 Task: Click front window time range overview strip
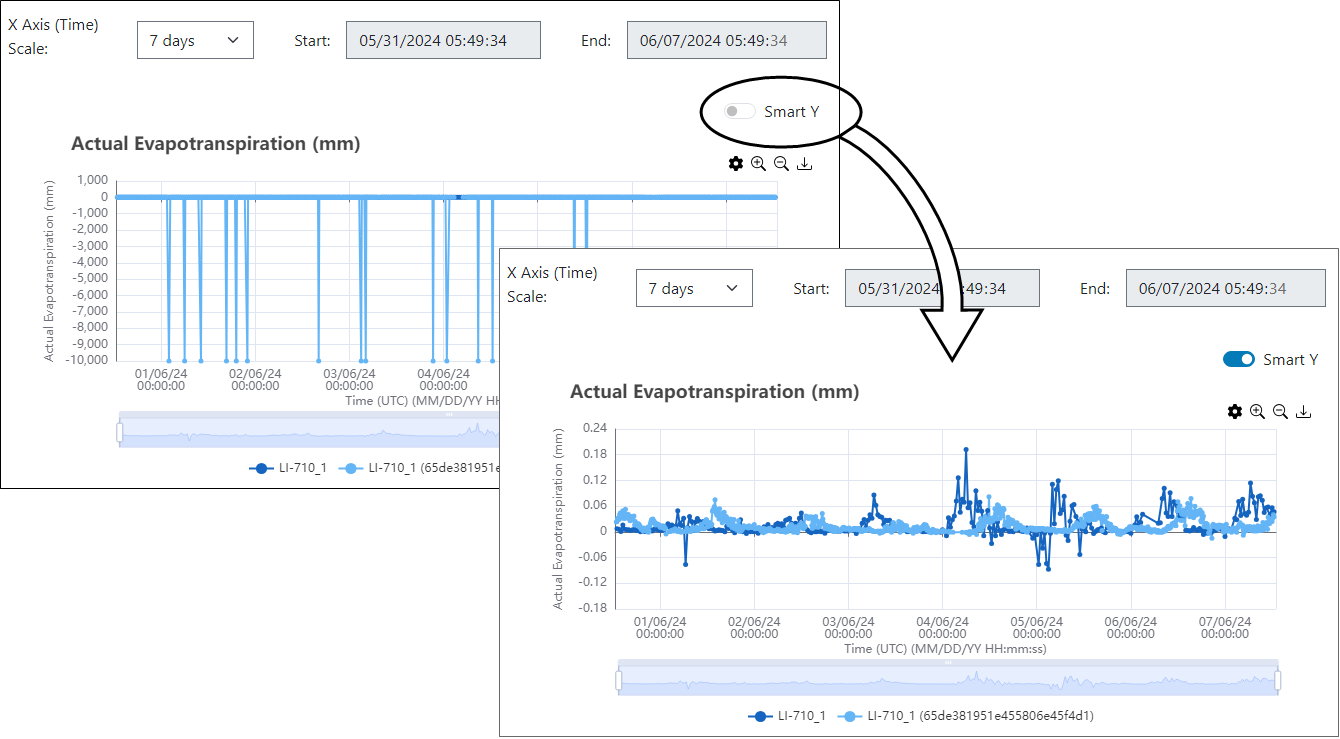948,681
